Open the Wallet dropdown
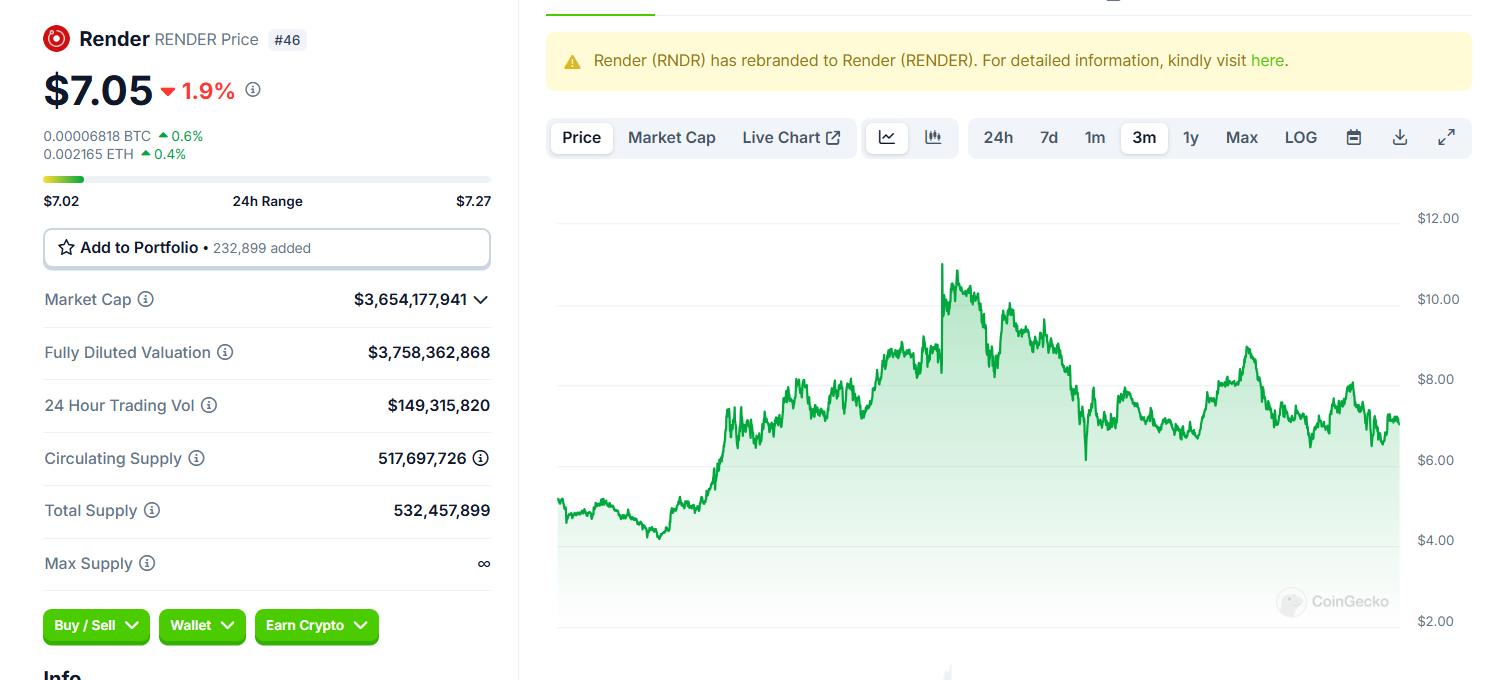The width and height of the screenshot is (1492, 680). [x=202, y=626]
